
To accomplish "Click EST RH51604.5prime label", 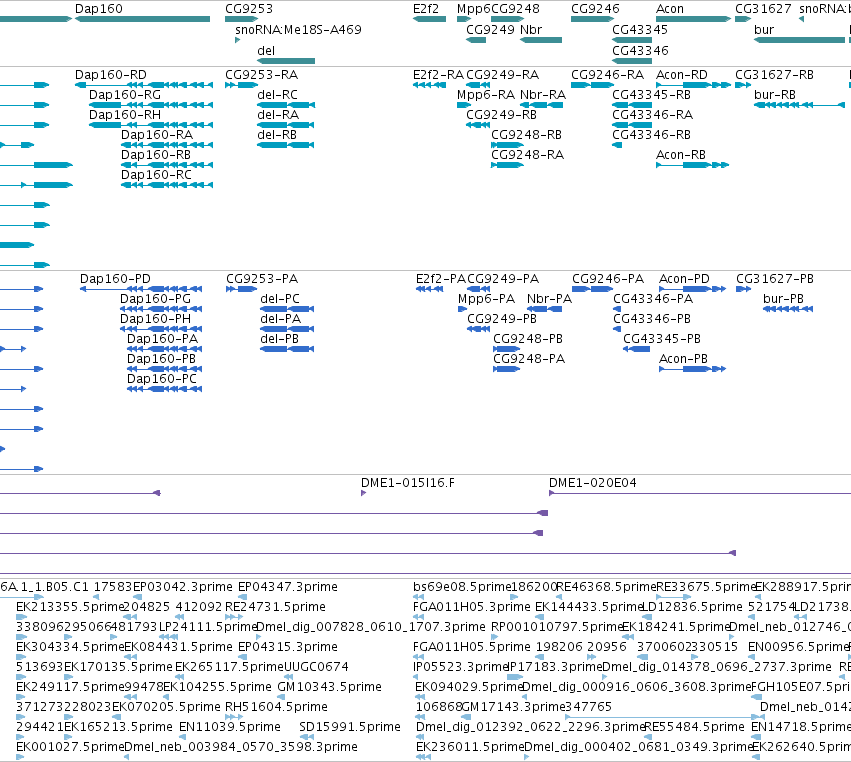I will pos(276,707).
